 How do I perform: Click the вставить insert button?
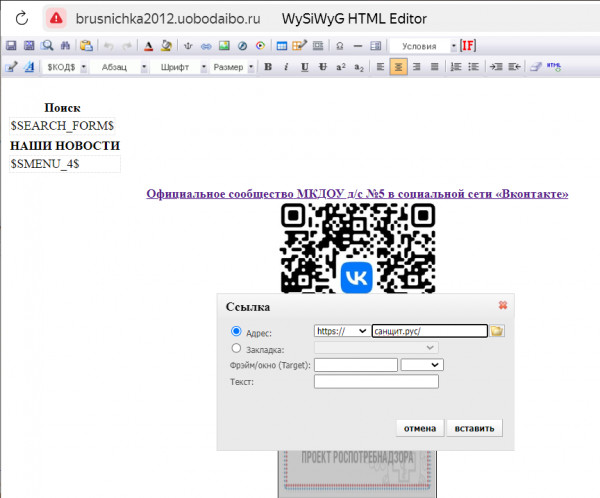point(474,428)
